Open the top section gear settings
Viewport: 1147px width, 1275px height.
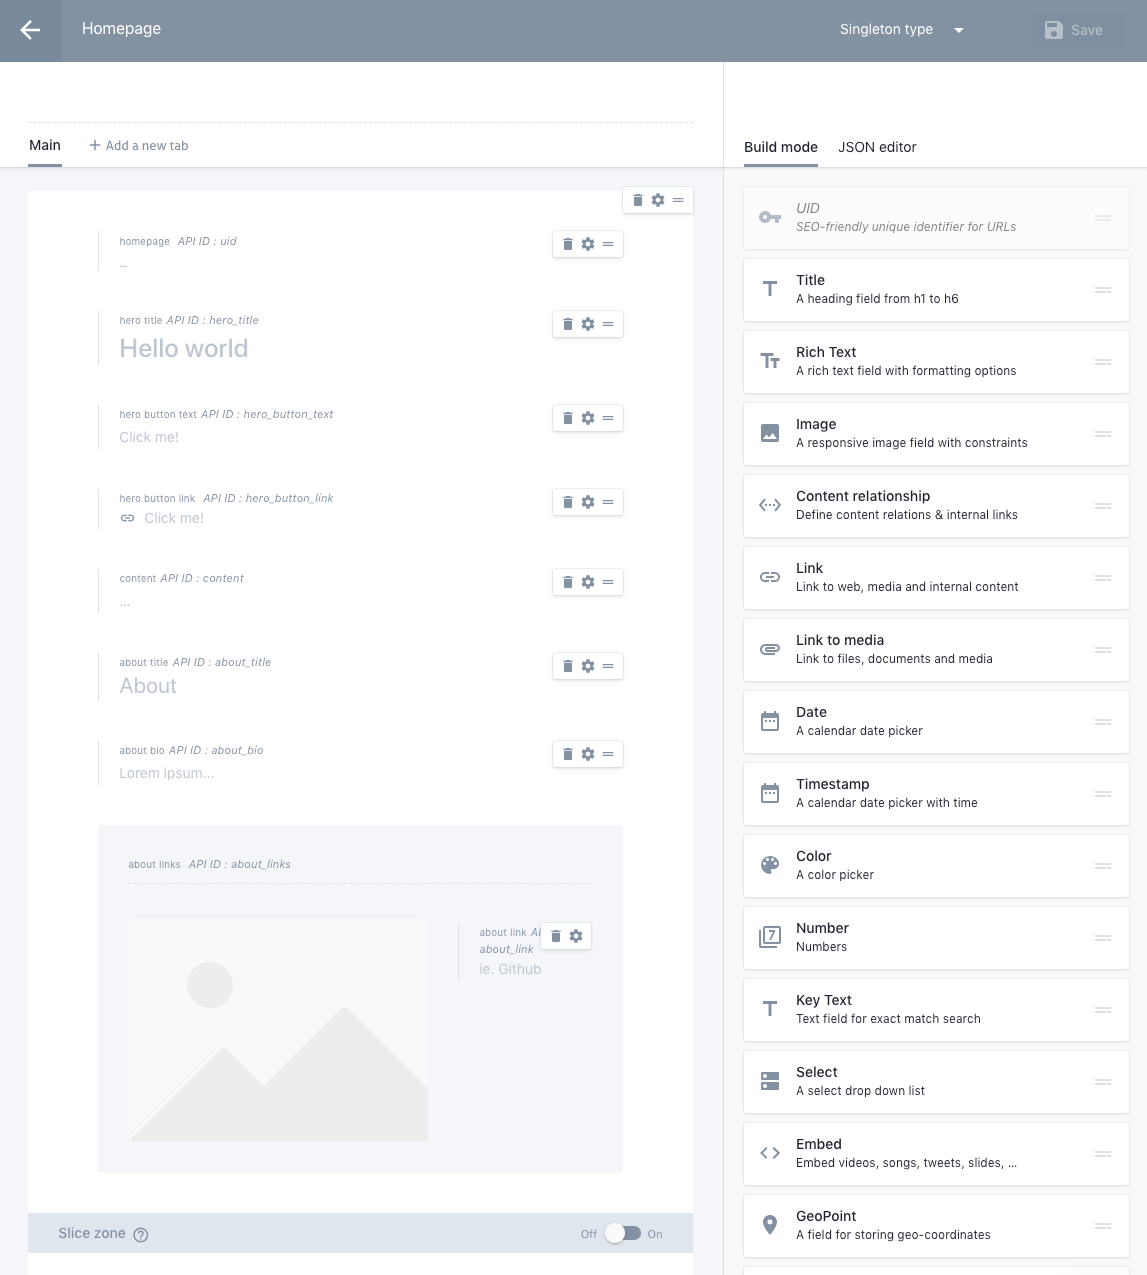coord(658,200)
